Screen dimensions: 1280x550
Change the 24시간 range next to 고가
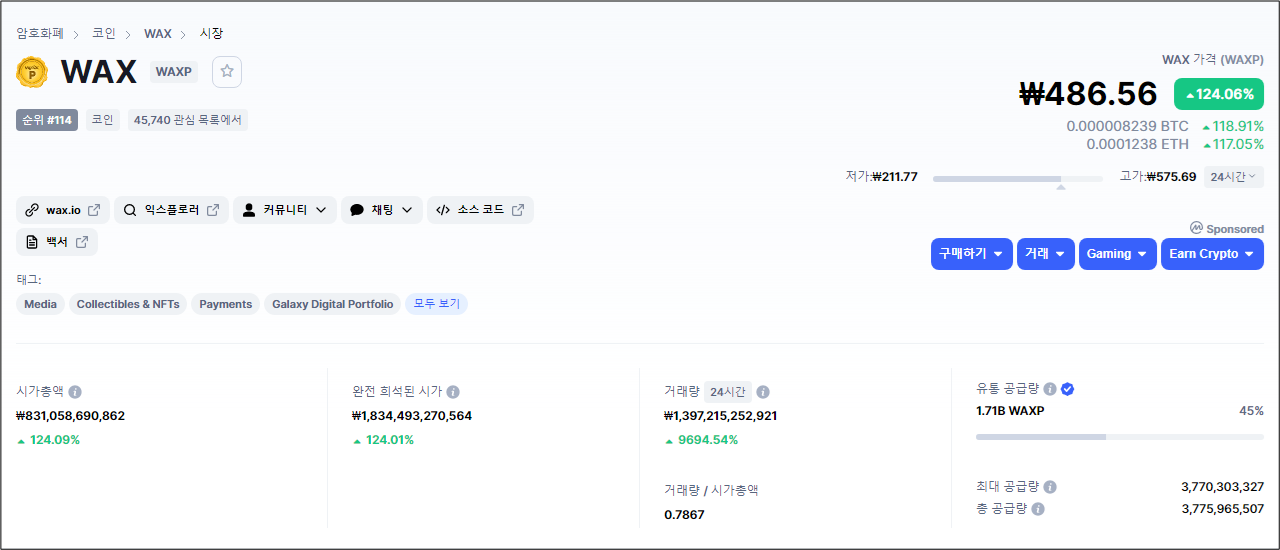click(1233, 177)
